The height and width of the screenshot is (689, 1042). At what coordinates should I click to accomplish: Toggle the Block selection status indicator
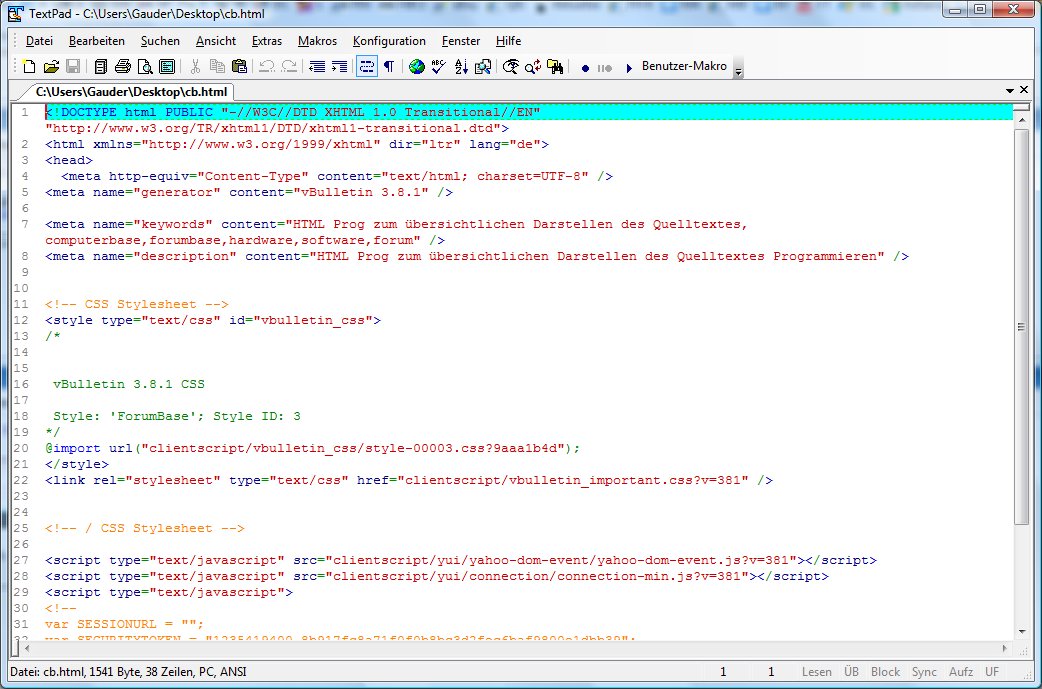tap(885, 672)
